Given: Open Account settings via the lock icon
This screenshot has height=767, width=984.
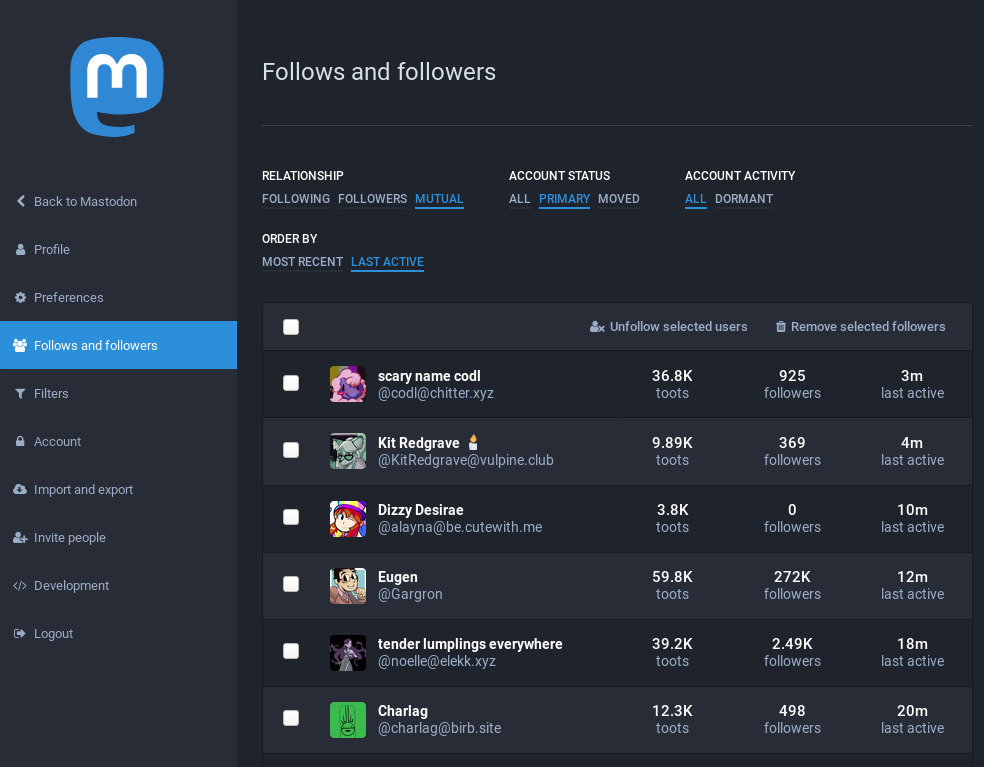Looking at the screenshot, I should [x=20, y=441].
